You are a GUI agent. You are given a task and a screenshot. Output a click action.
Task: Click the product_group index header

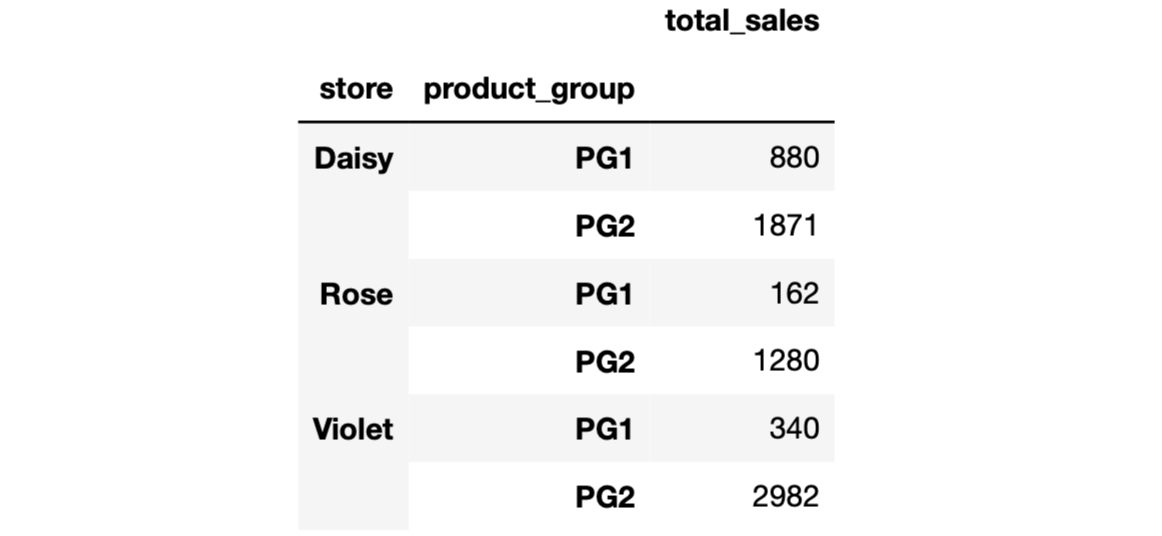point(529,89)
